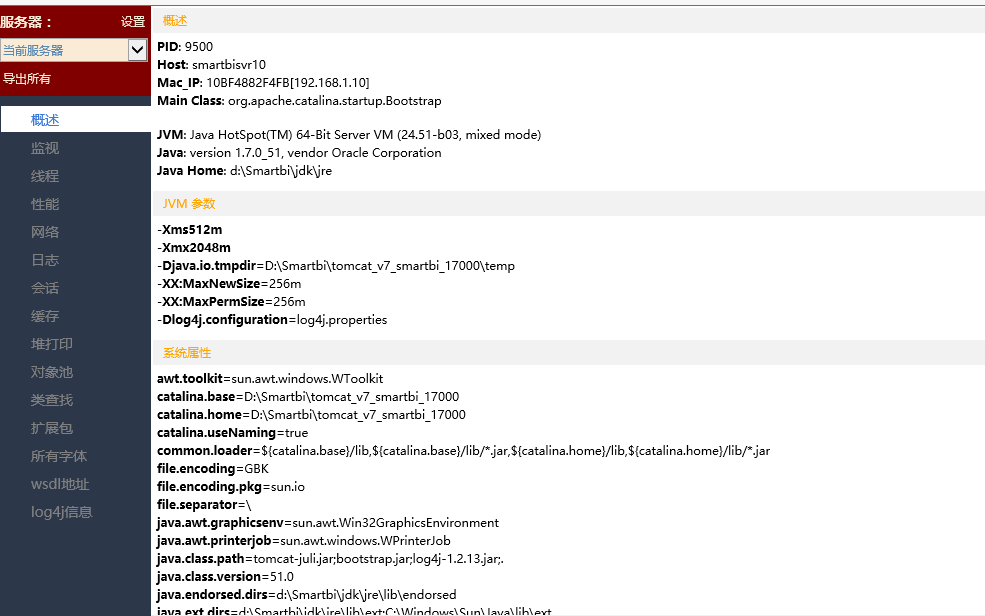This screenshot has width=985, height=616.
Task: Click the file.encoding=GBK property
Action: click(x=212, y=469)
